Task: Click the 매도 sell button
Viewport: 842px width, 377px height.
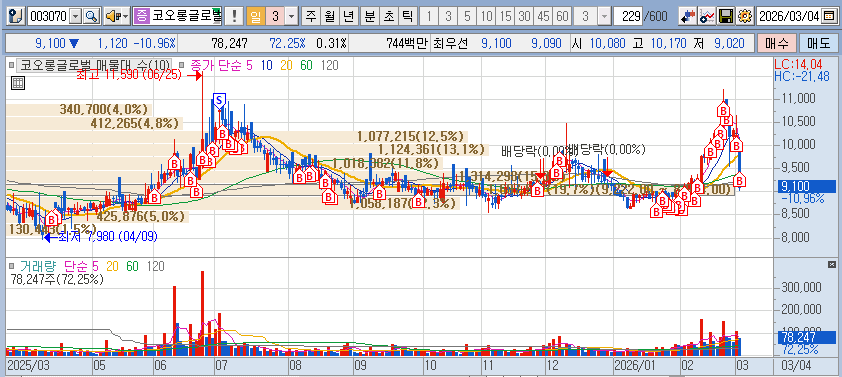Action: 818,43
